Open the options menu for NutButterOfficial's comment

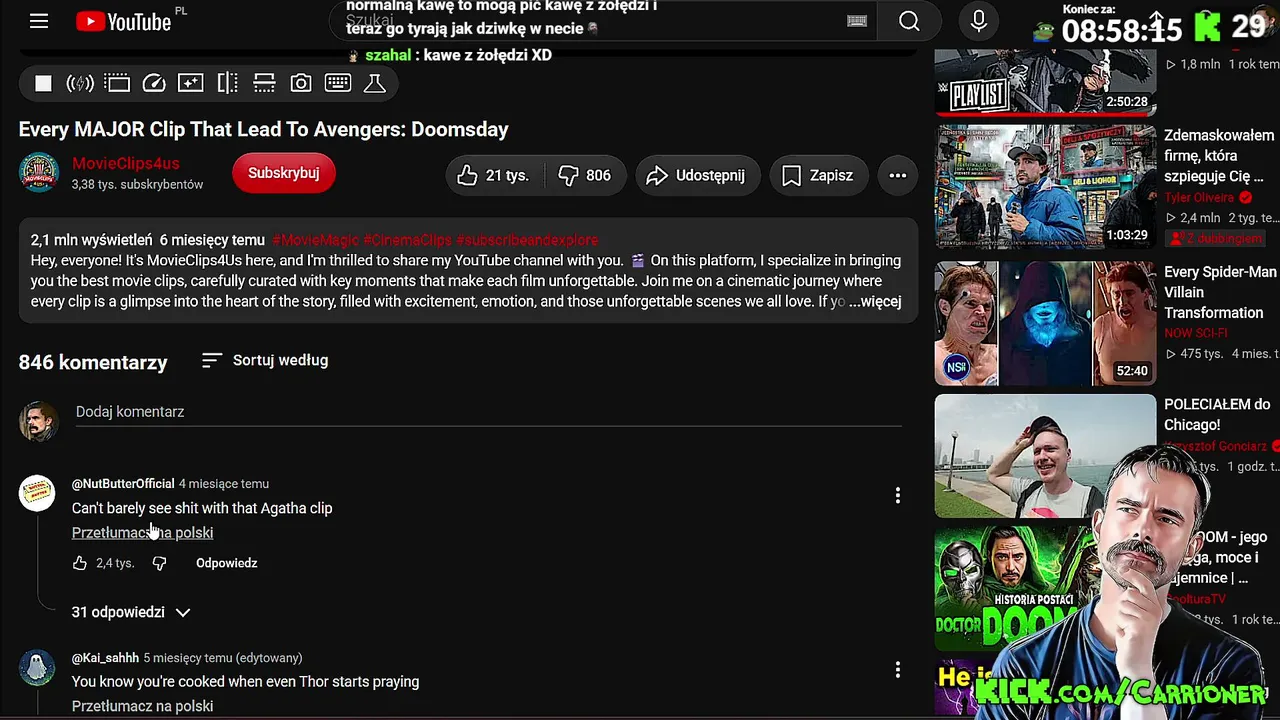(x=898, y=495)
